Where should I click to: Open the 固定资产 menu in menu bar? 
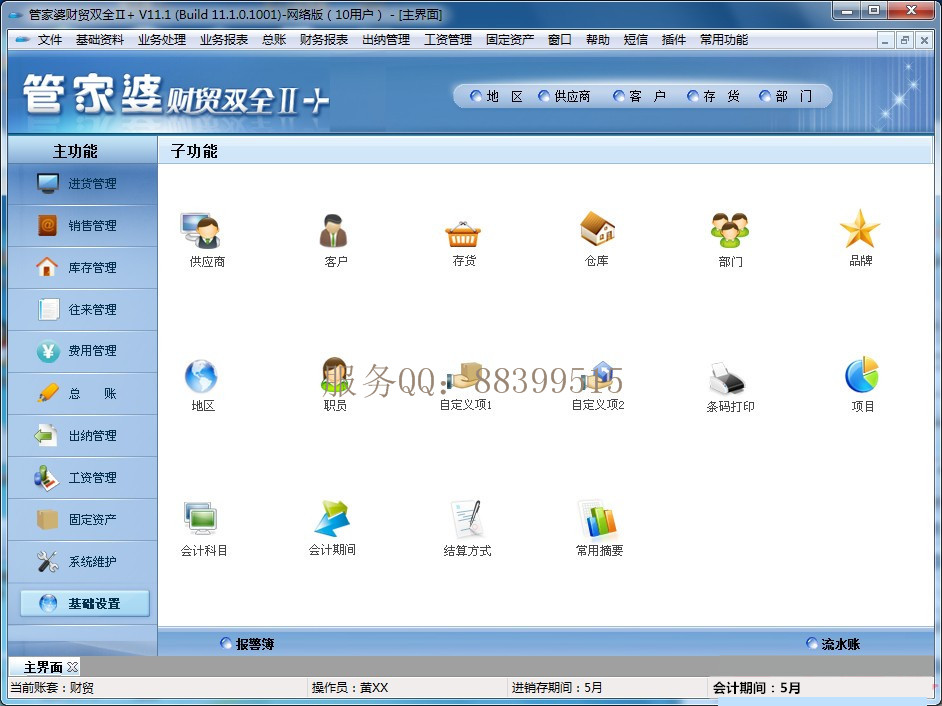click(509, 40)
